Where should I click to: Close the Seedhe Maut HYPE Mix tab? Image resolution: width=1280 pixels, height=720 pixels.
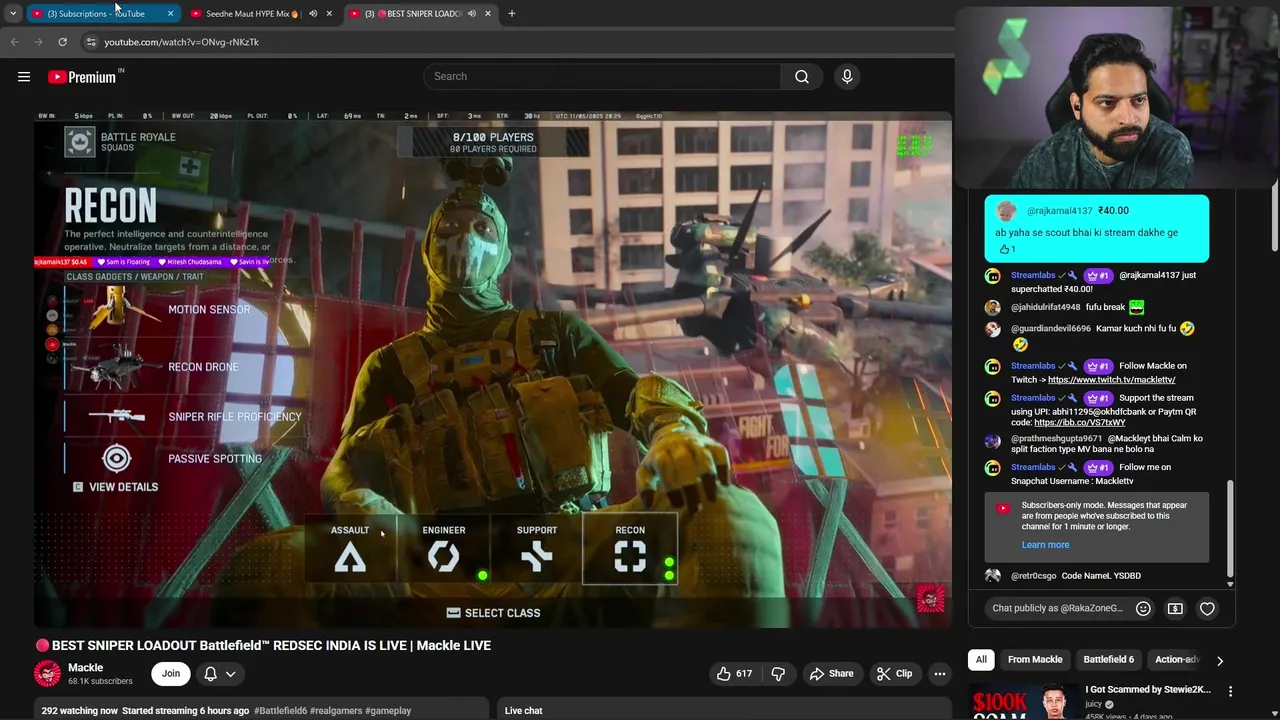point(329,13)
